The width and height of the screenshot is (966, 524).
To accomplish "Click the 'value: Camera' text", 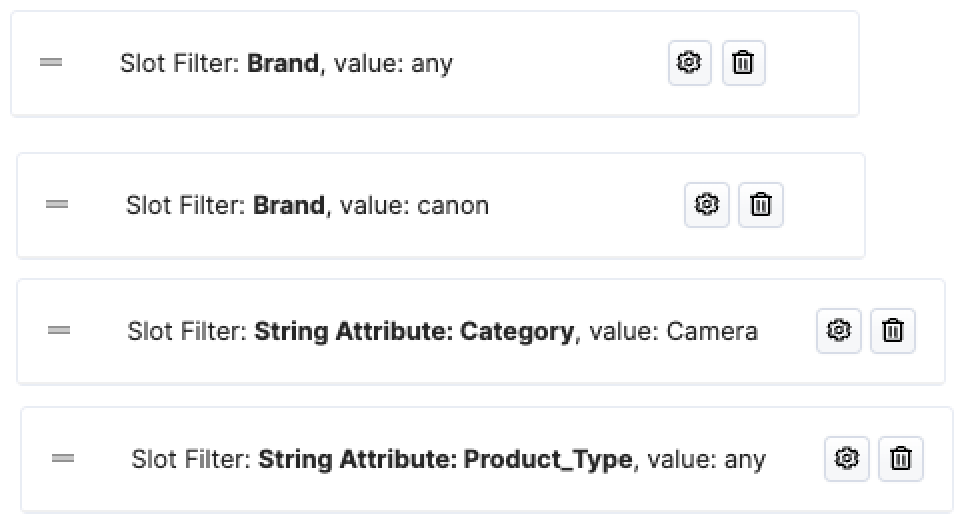I will click(673, 331).
